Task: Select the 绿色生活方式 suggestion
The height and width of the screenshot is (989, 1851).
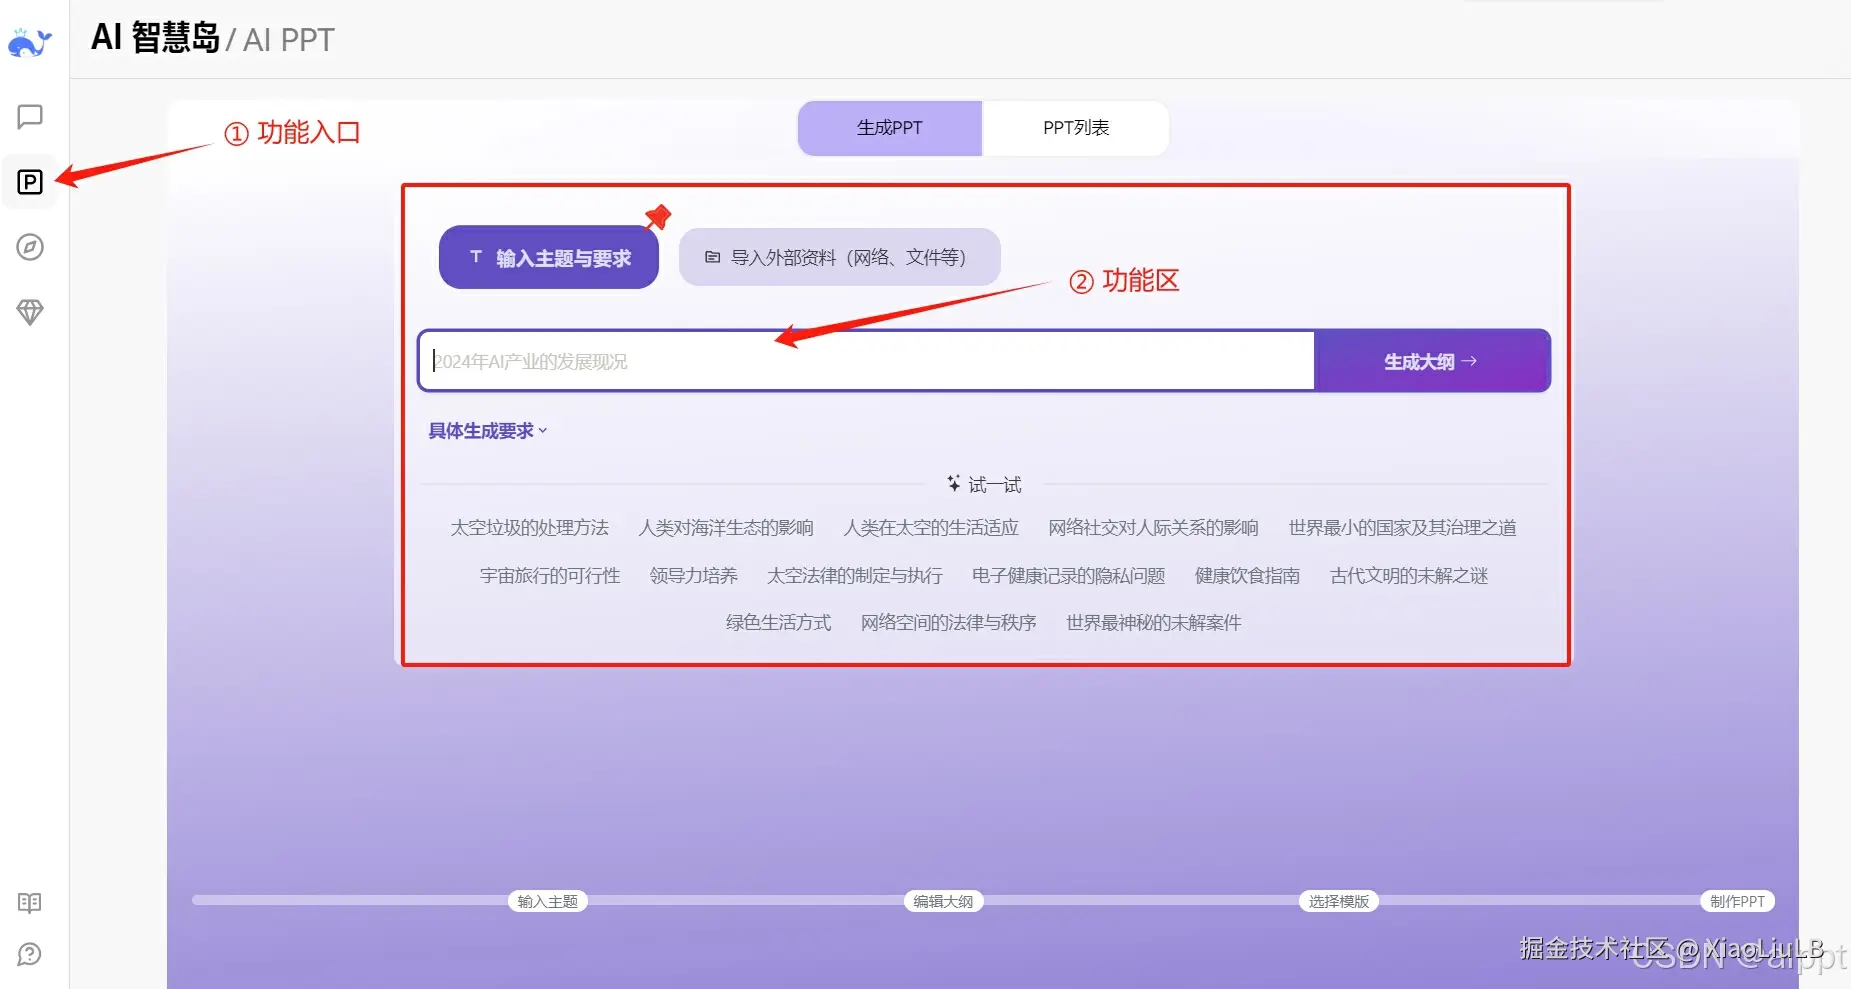Action: 779,622
